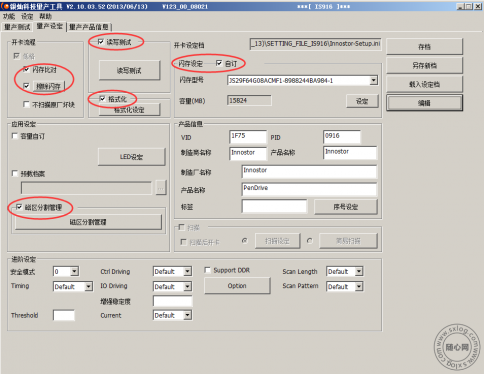Click the 简易扫描 button

pyautogui.click(x=348, y=241)
